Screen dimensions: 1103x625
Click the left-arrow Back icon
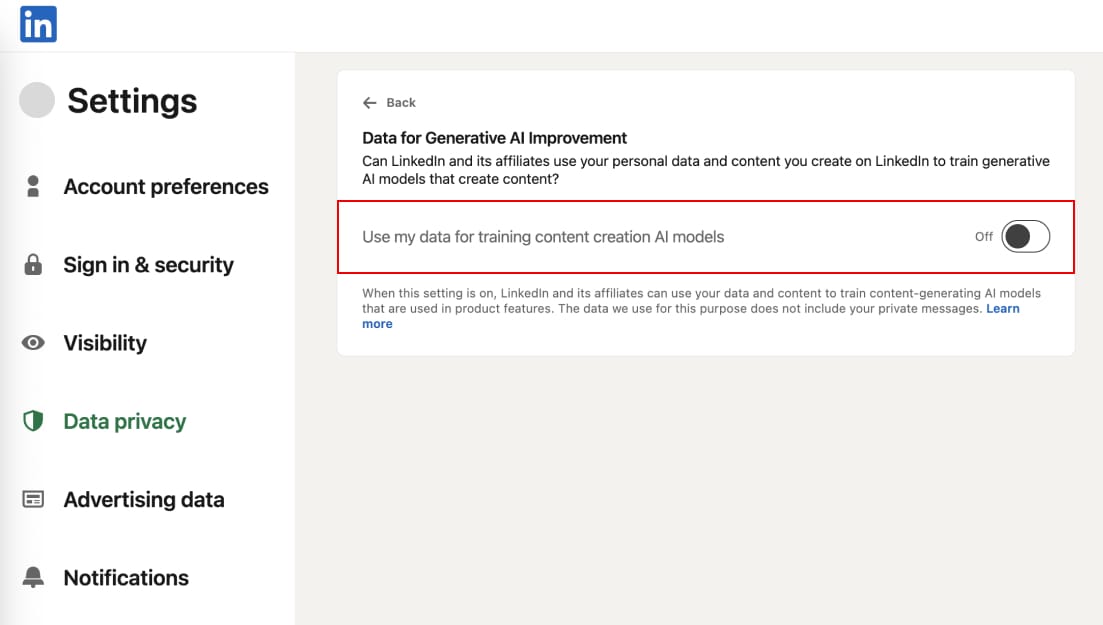coord(369,103)
